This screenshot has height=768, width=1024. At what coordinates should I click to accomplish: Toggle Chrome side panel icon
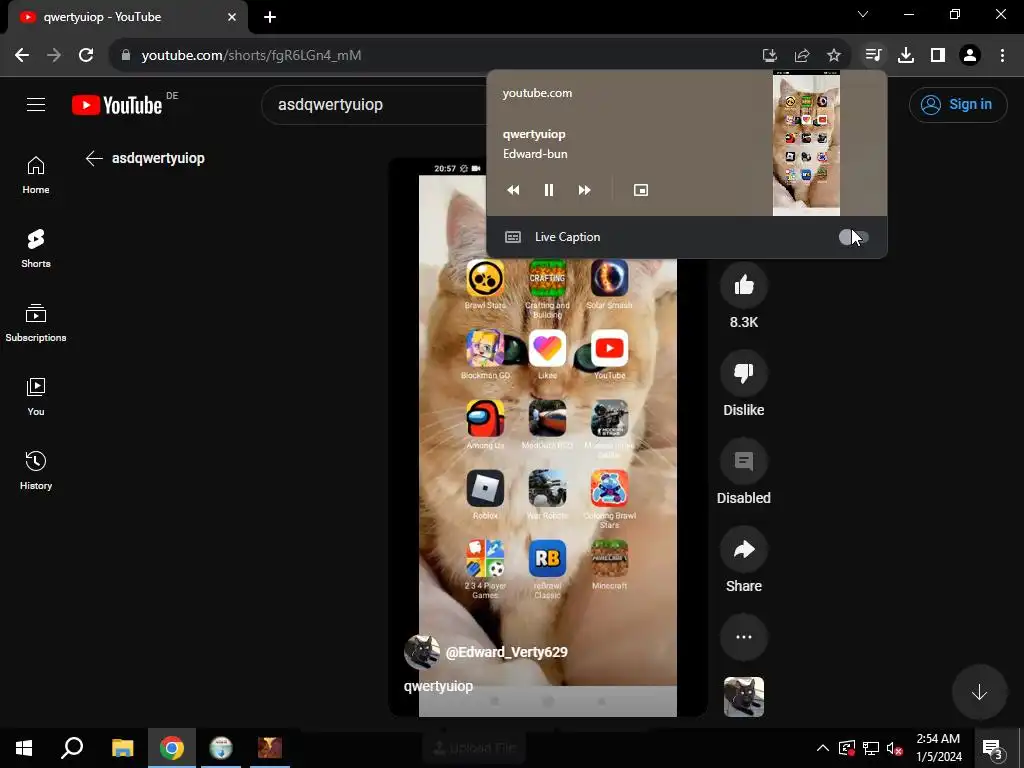[x=938, y=55]
